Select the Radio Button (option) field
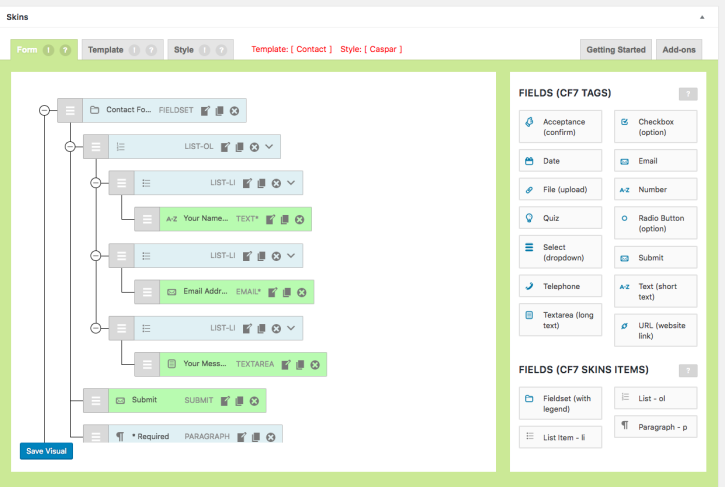The height and width of the screenshot is (487, 725). (x=656, y=223)
